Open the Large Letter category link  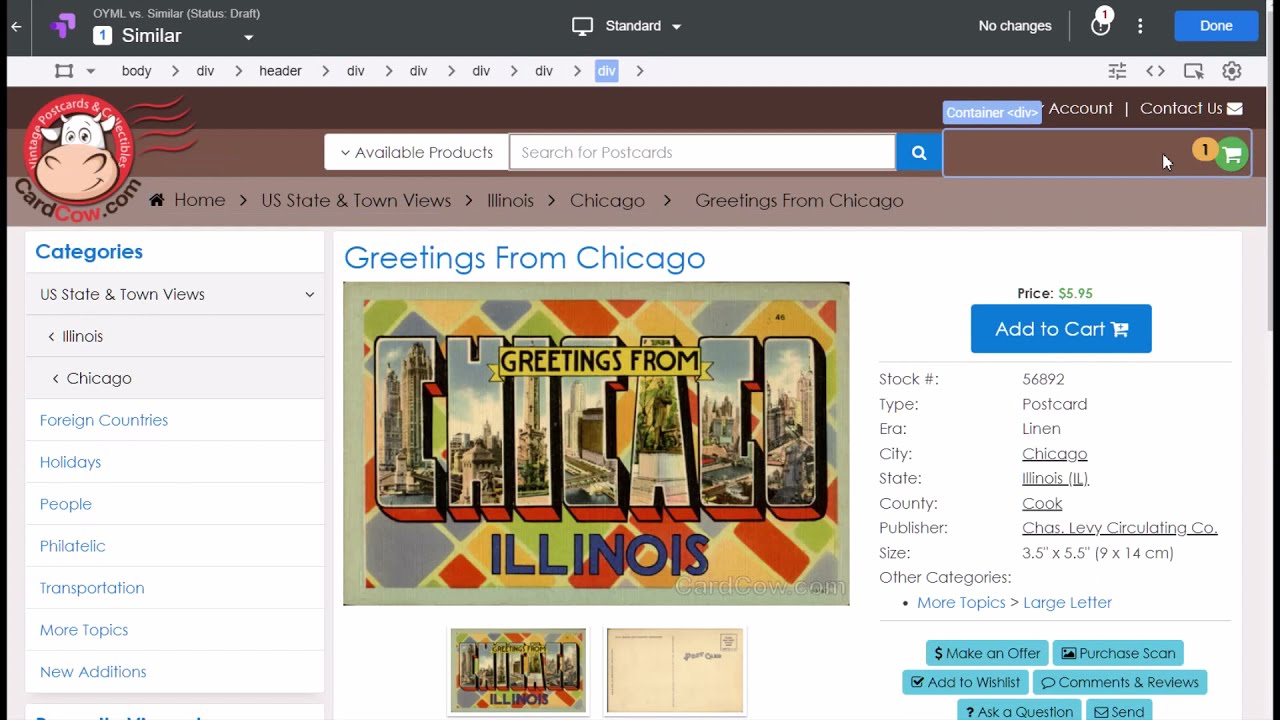1067,603
